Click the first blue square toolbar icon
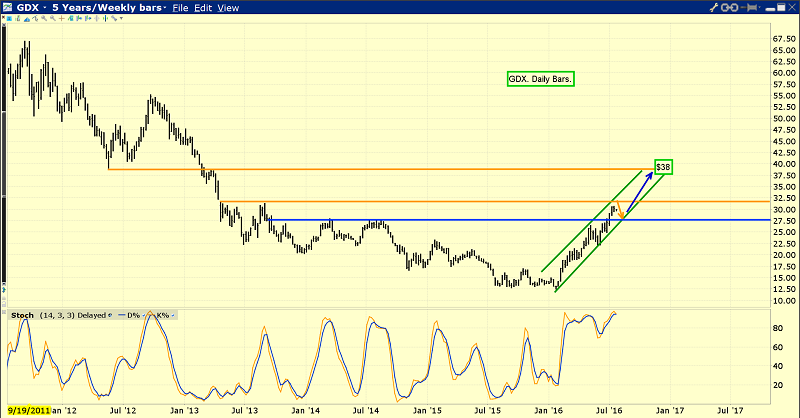 9,19
